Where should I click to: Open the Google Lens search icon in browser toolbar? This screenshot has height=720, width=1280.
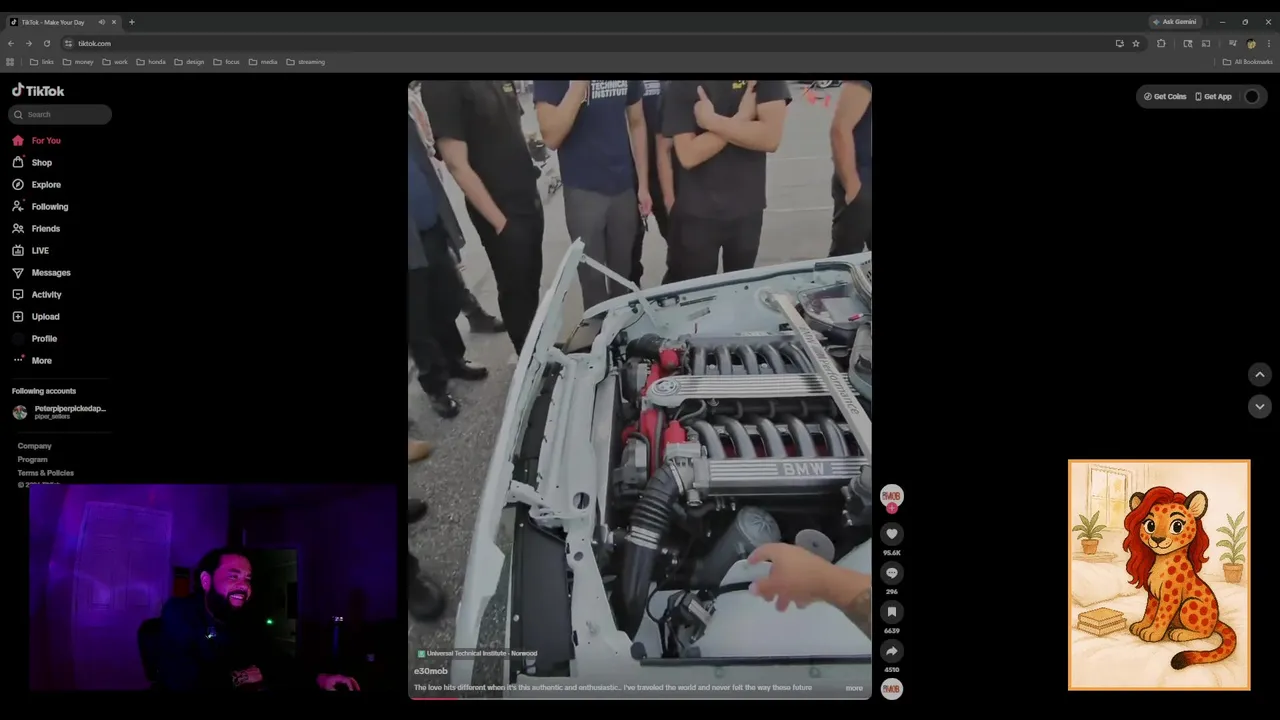1187,43
